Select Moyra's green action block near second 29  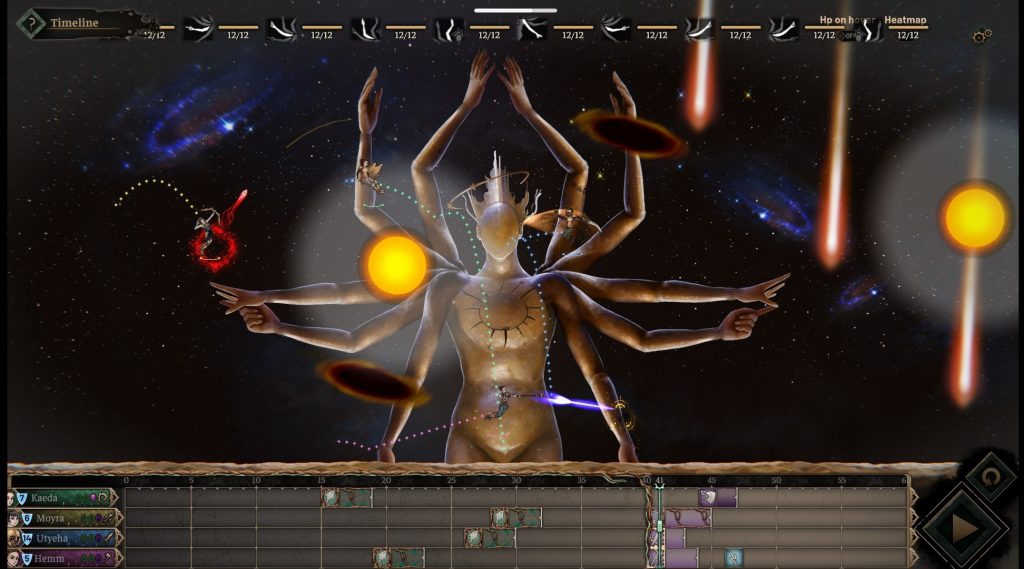pos(515,518)
